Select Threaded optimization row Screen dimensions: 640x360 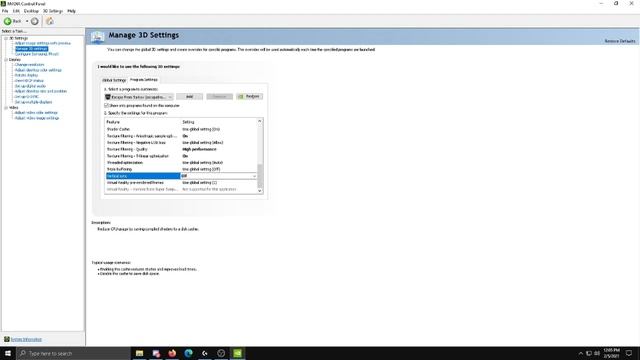click(x=181, y=162)
